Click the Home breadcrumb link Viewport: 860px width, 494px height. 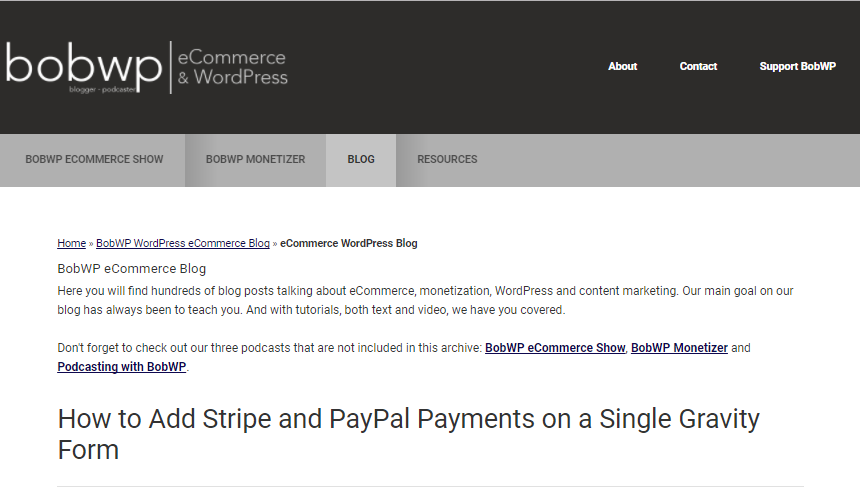pos(71,243)
